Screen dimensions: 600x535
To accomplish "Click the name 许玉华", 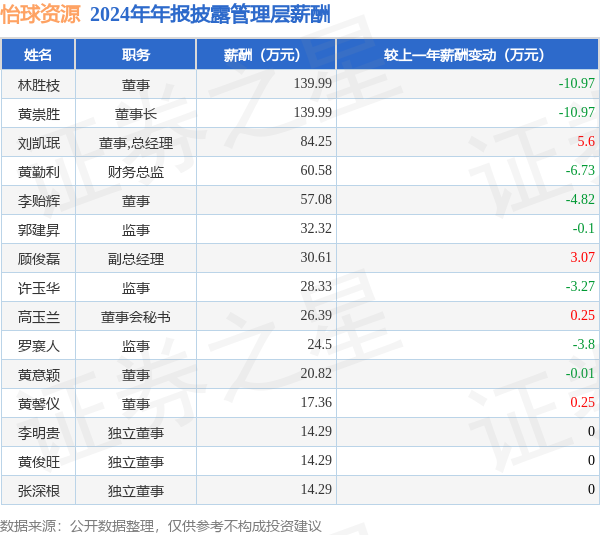I will [x=39, y=288].
